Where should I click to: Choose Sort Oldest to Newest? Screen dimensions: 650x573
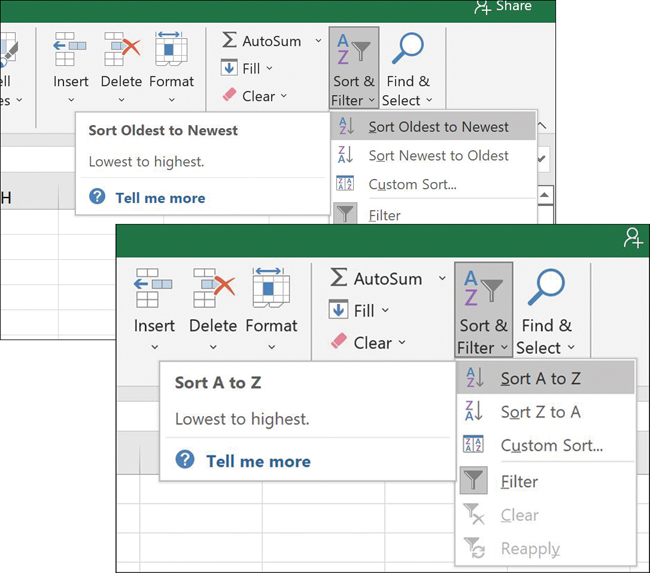[x=433, y=126]
